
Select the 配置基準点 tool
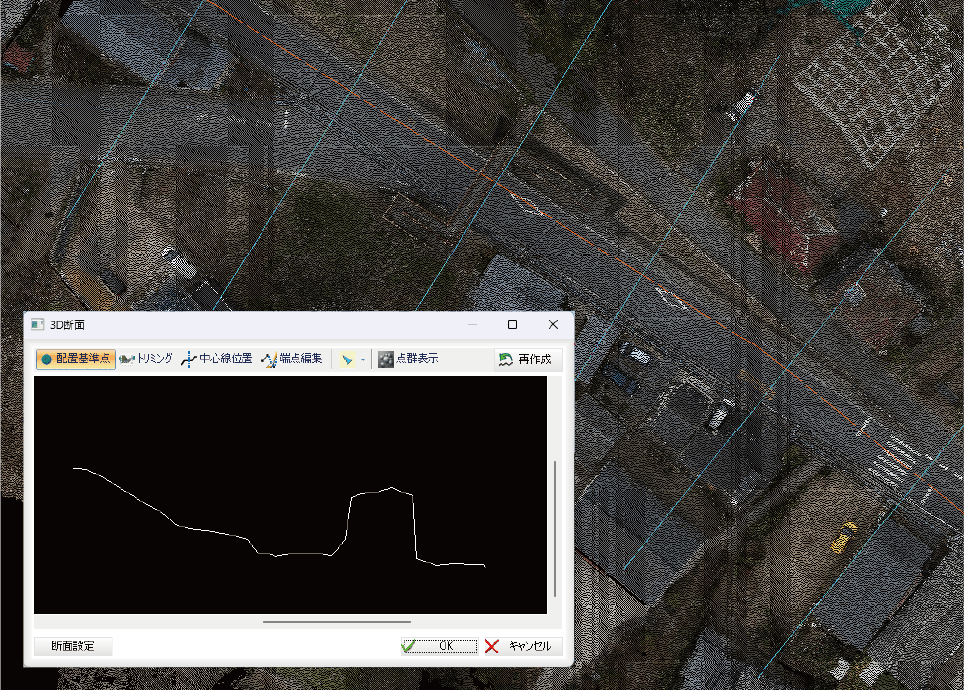point(76,359)
